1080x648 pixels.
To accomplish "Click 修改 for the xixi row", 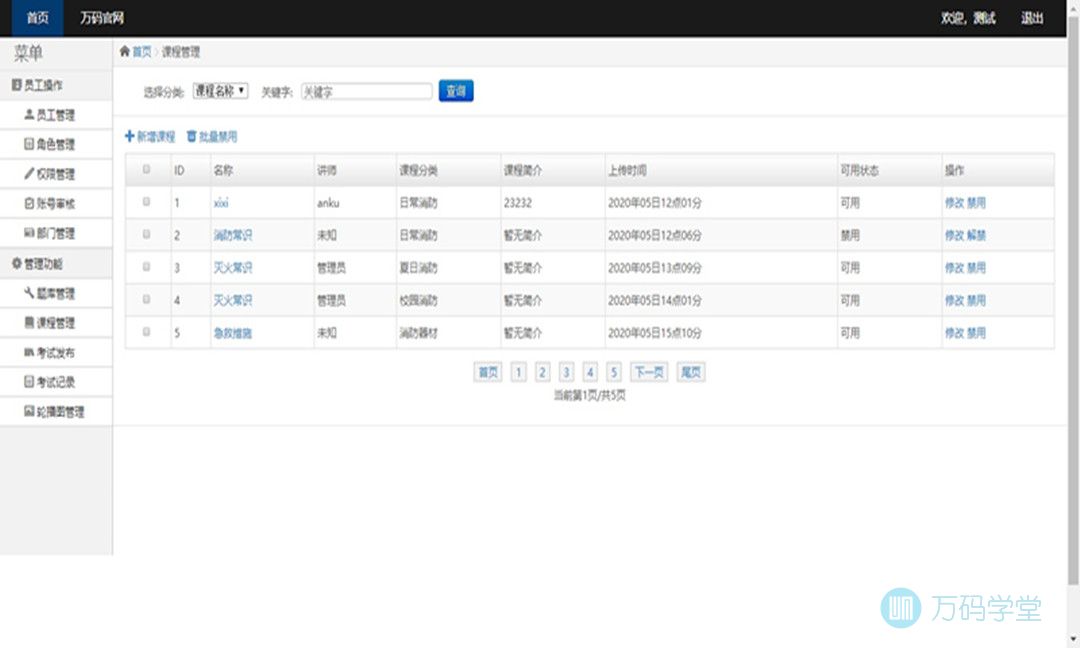I will [x=954, y=202].
